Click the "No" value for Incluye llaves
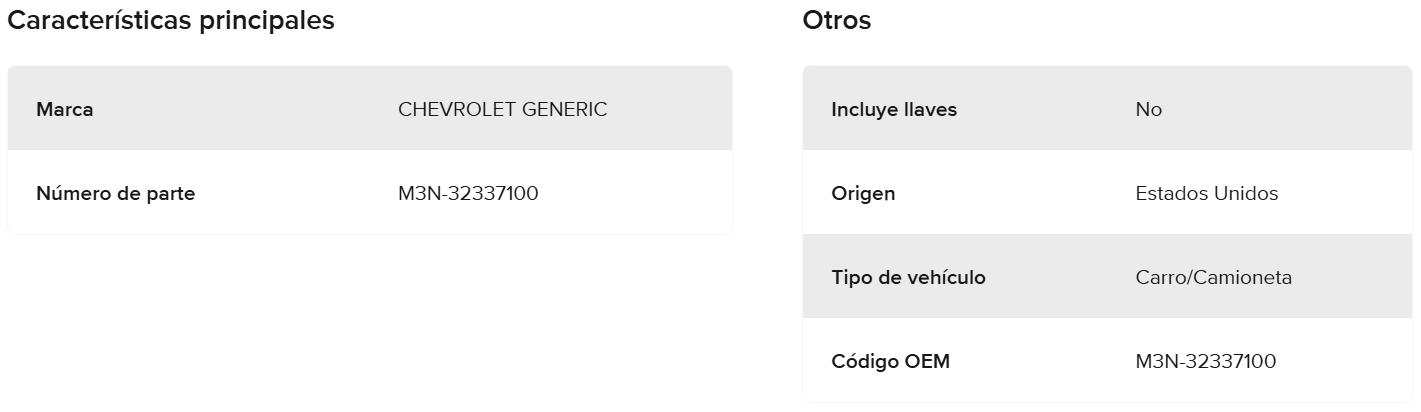Screen dimensions: 1421x412 (1149, 109)
